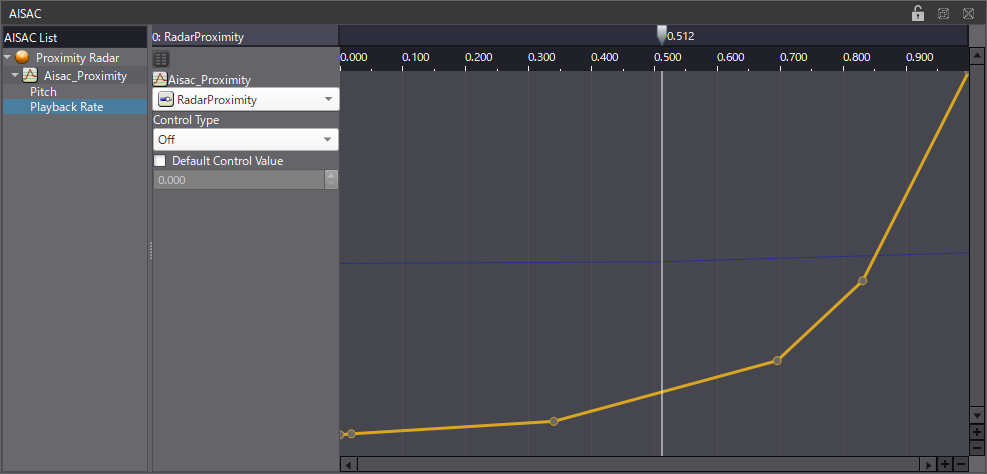Select the Proximity Radar cue row

pos(75,57)
